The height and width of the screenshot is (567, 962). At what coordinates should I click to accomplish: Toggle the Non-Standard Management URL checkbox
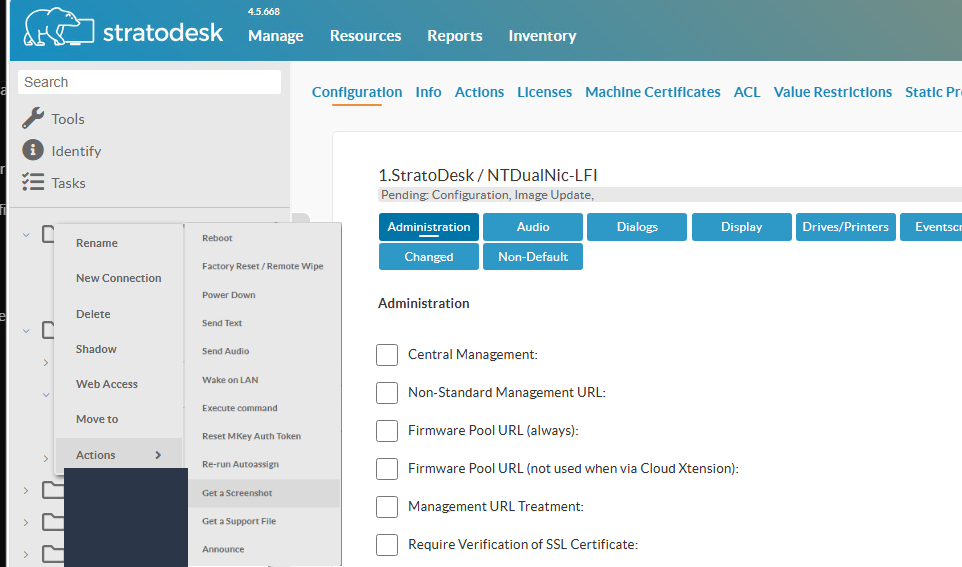[x=387, y=393]
